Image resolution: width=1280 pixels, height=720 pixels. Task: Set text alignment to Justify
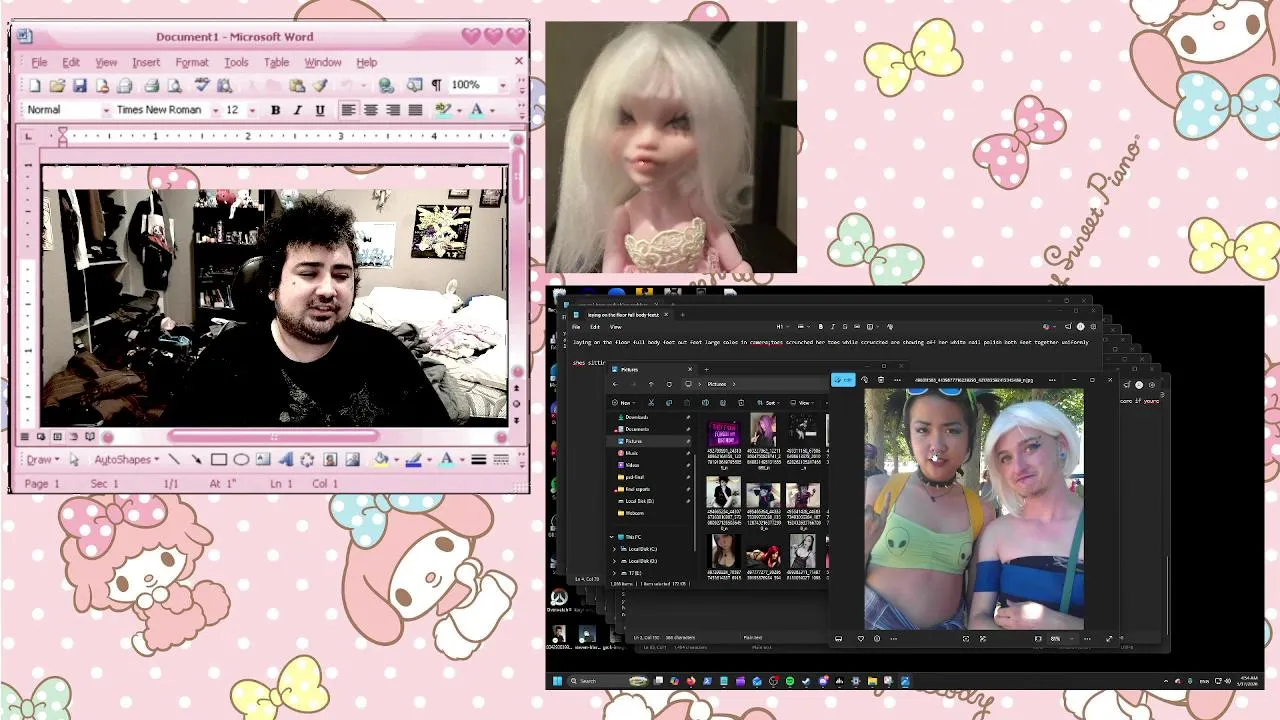pos(415,110)
